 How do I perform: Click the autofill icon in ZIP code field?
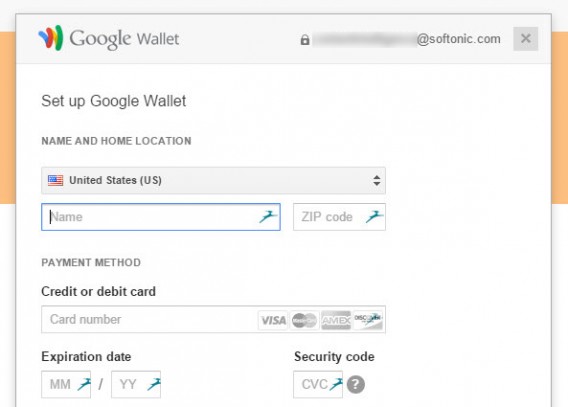point(374,217)
